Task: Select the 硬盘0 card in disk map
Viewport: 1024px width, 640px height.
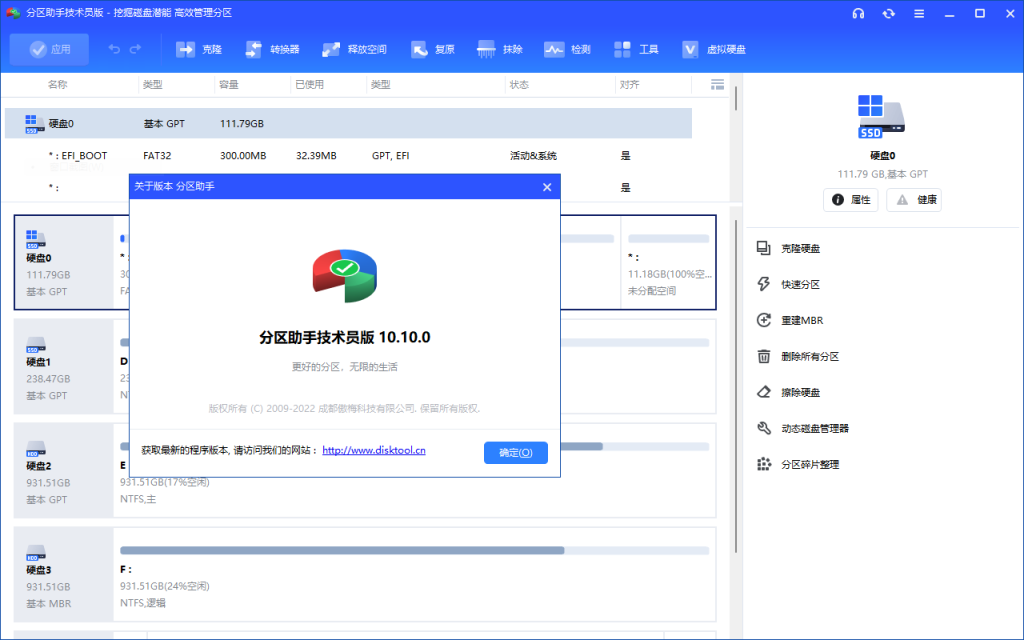Action: tap(63, 263)
